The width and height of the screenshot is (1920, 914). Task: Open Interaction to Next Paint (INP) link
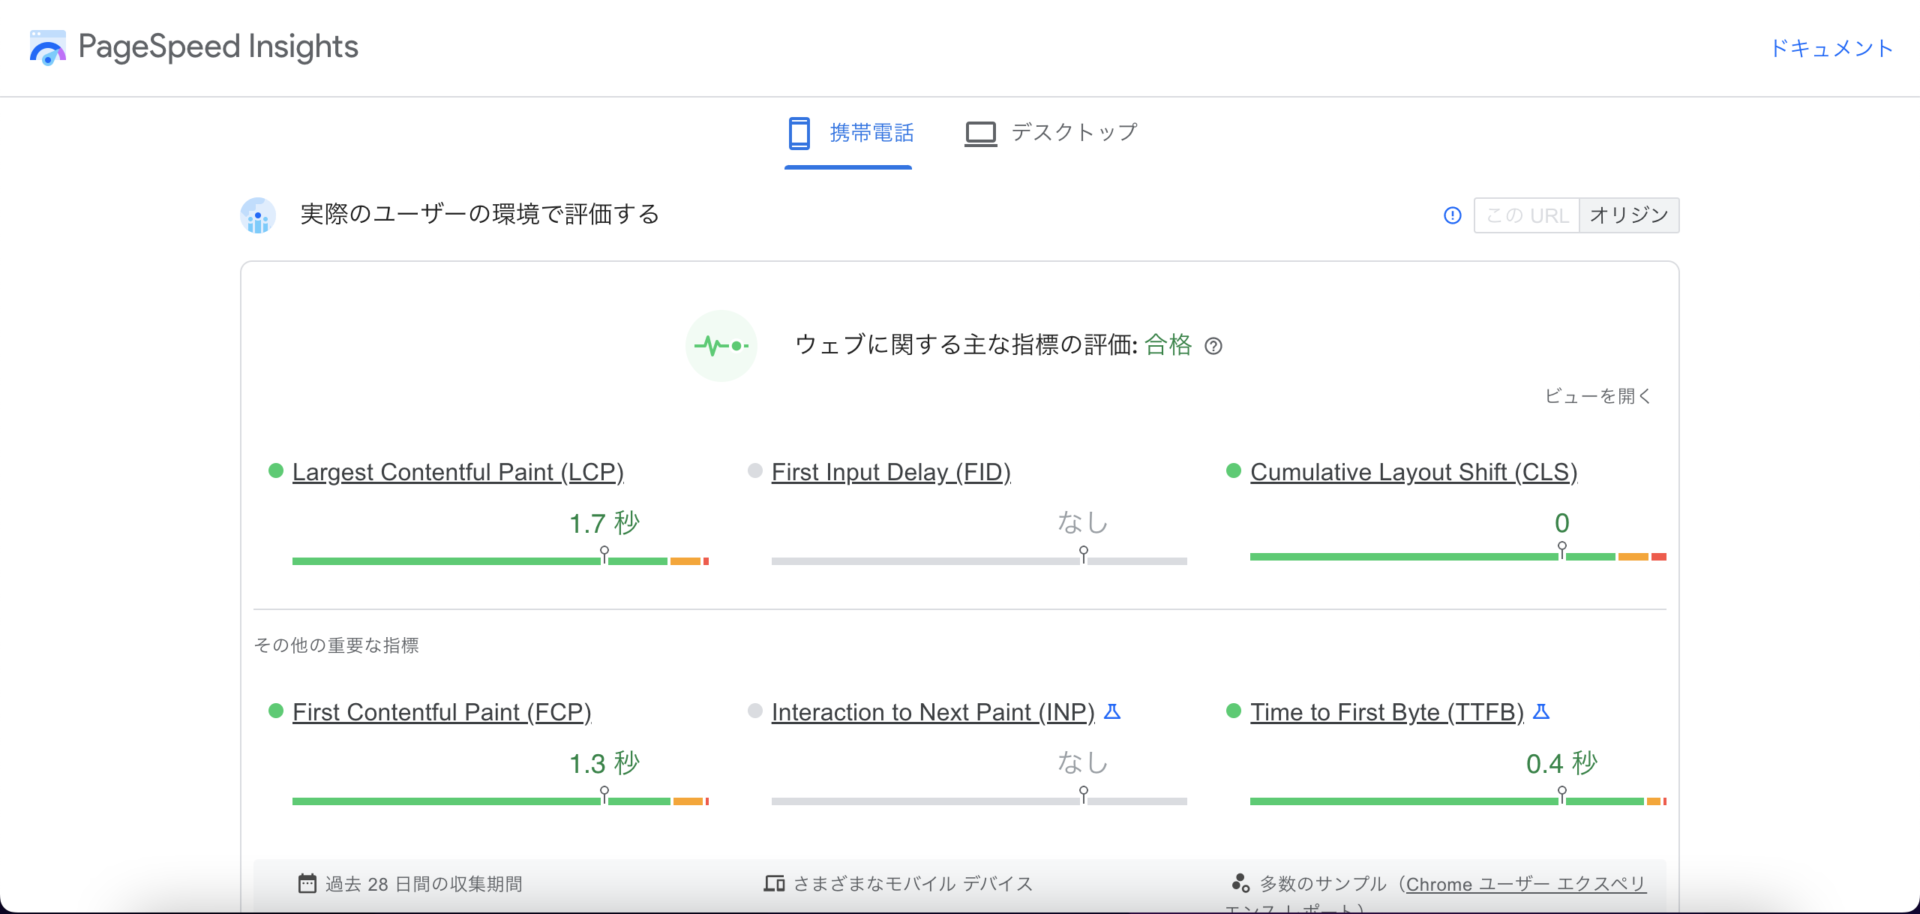[933, 712]
